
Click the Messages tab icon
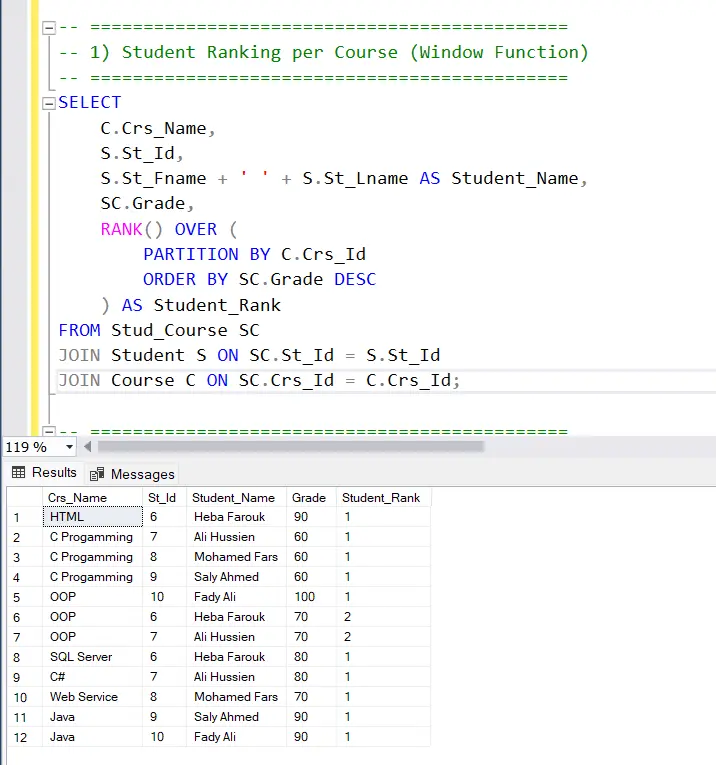tap(97, 474)
